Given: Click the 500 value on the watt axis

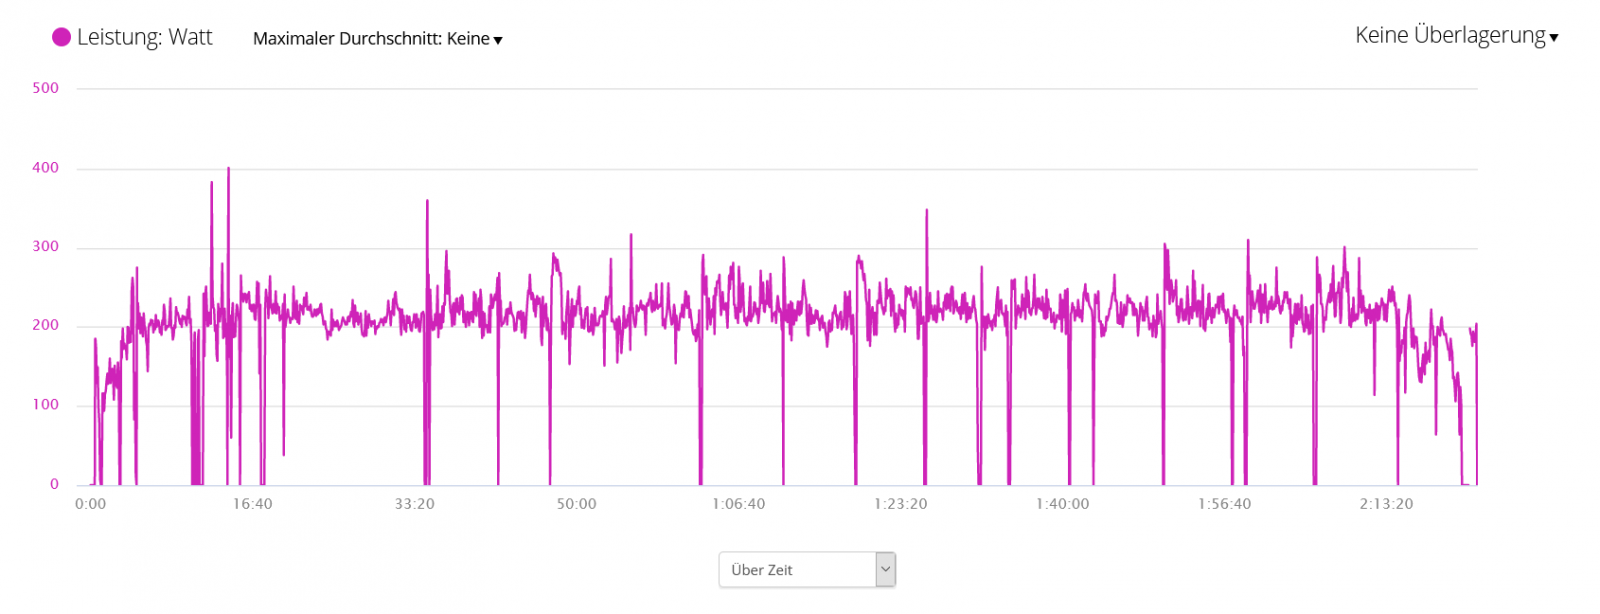Looking at the screenshot, I should [45, 88].
